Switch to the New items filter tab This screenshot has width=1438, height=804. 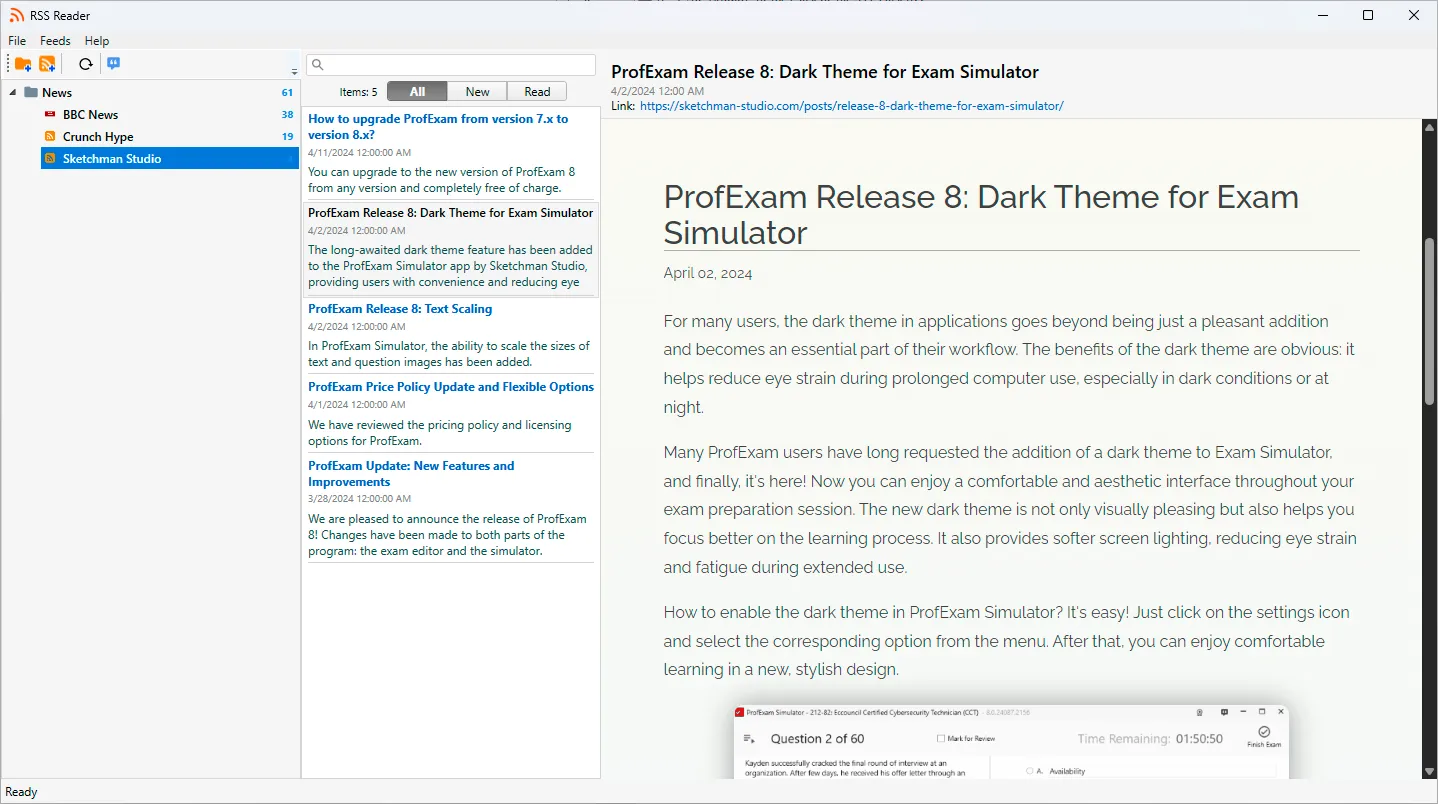pyautogui.click(x=478, y=91)
